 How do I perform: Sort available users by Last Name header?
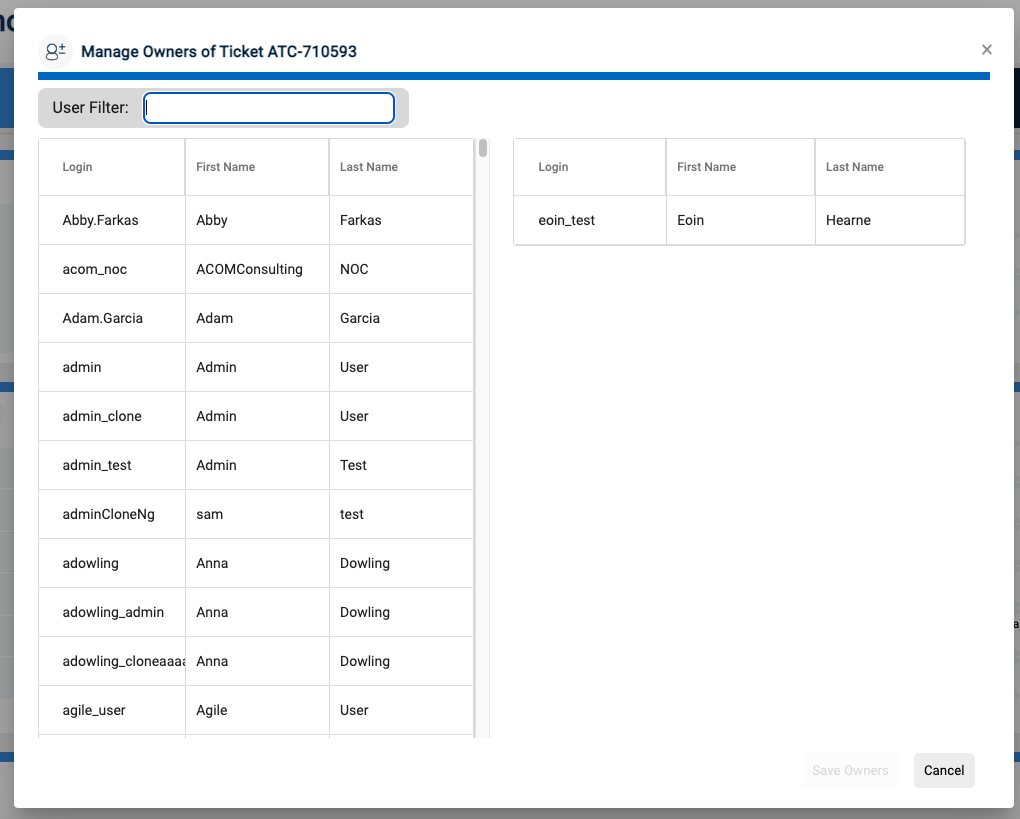368,167
